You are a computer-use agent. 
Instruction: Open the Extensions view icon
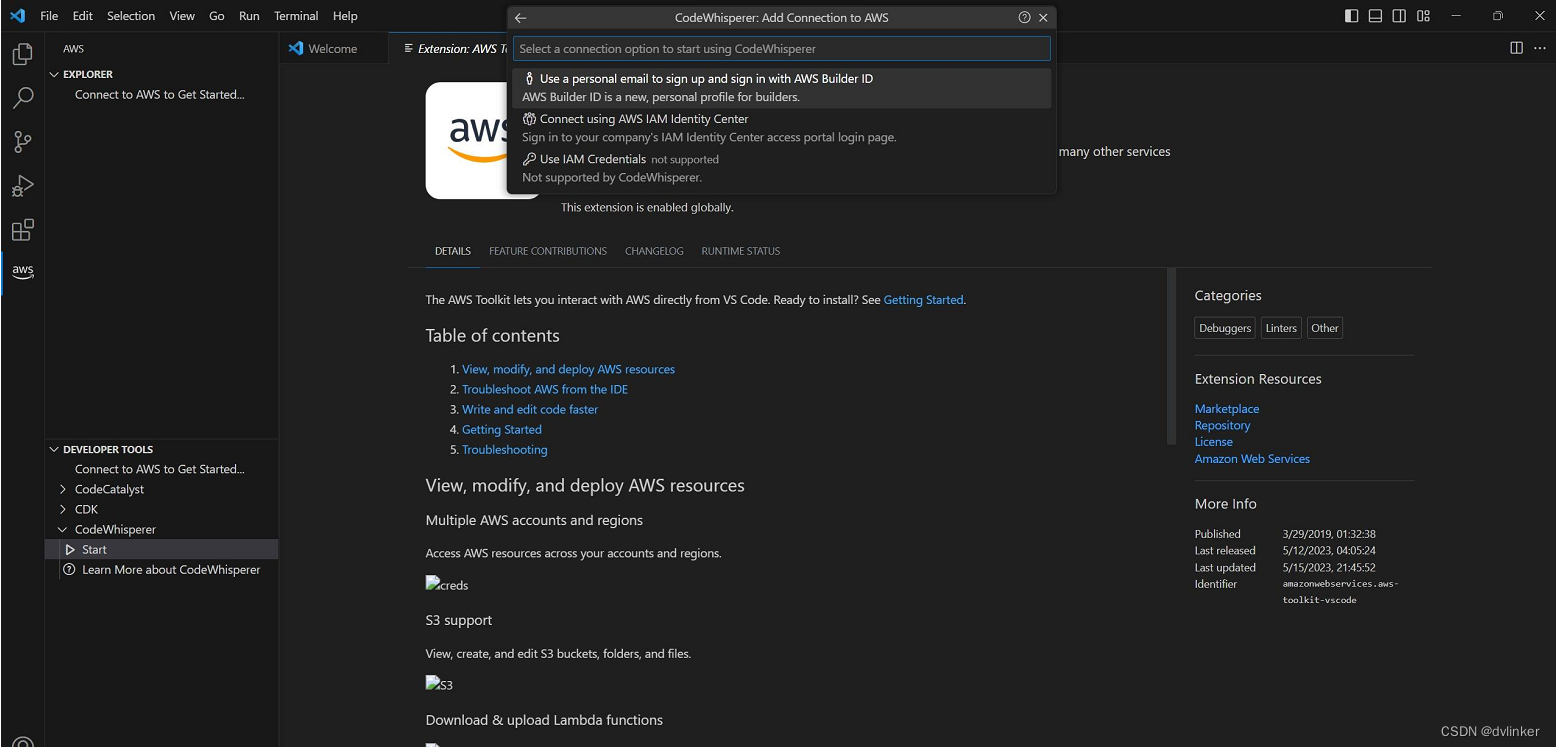tap(22, 230)
